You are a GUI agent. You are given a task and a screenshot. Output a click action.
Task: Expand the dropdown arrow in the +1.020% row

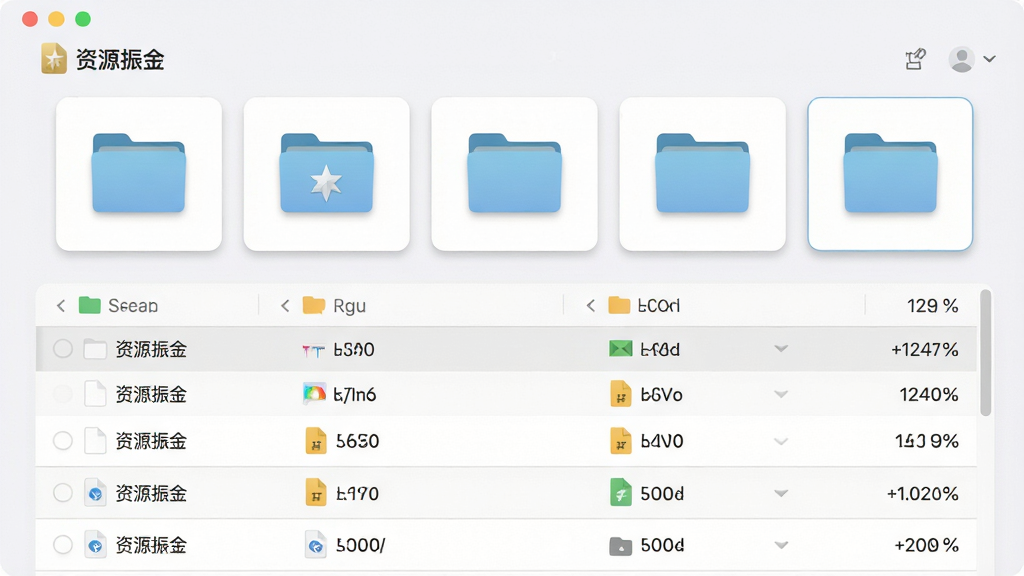click(x=781, y=493)
